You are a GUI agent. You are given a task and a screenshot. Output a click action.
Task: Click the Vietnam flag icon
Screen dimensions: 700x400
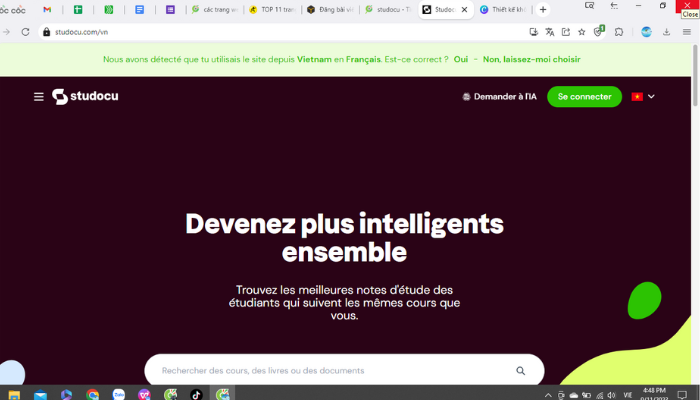pyautogui.click(x=637, y=96)
